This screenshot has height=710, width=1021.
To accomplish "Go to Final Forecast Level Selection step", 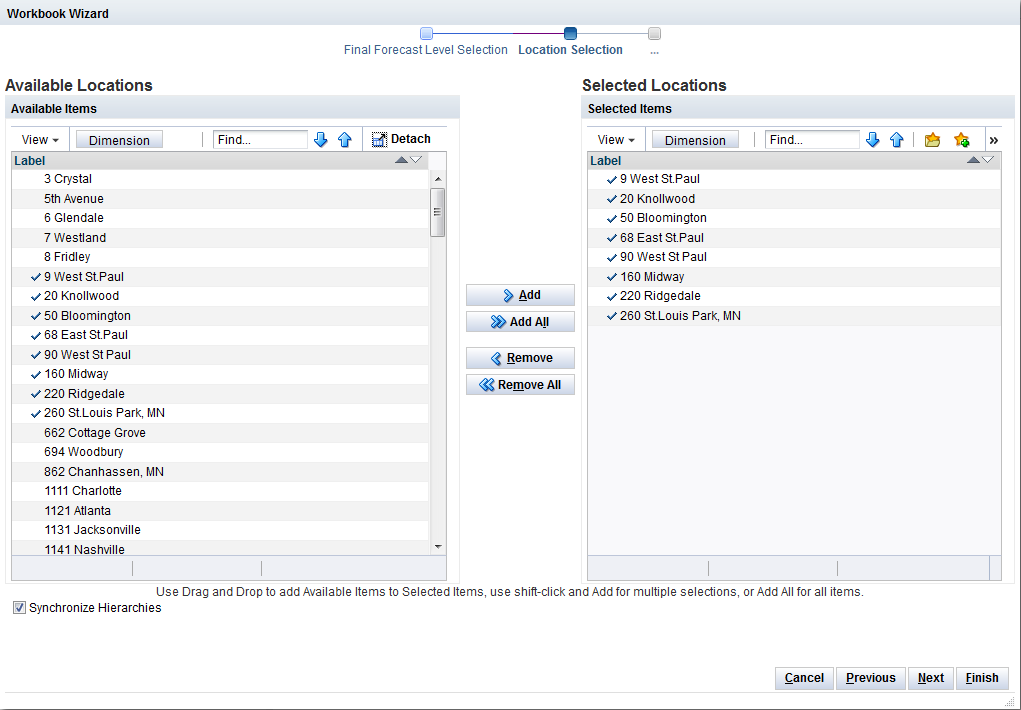I will click(426, 50).
